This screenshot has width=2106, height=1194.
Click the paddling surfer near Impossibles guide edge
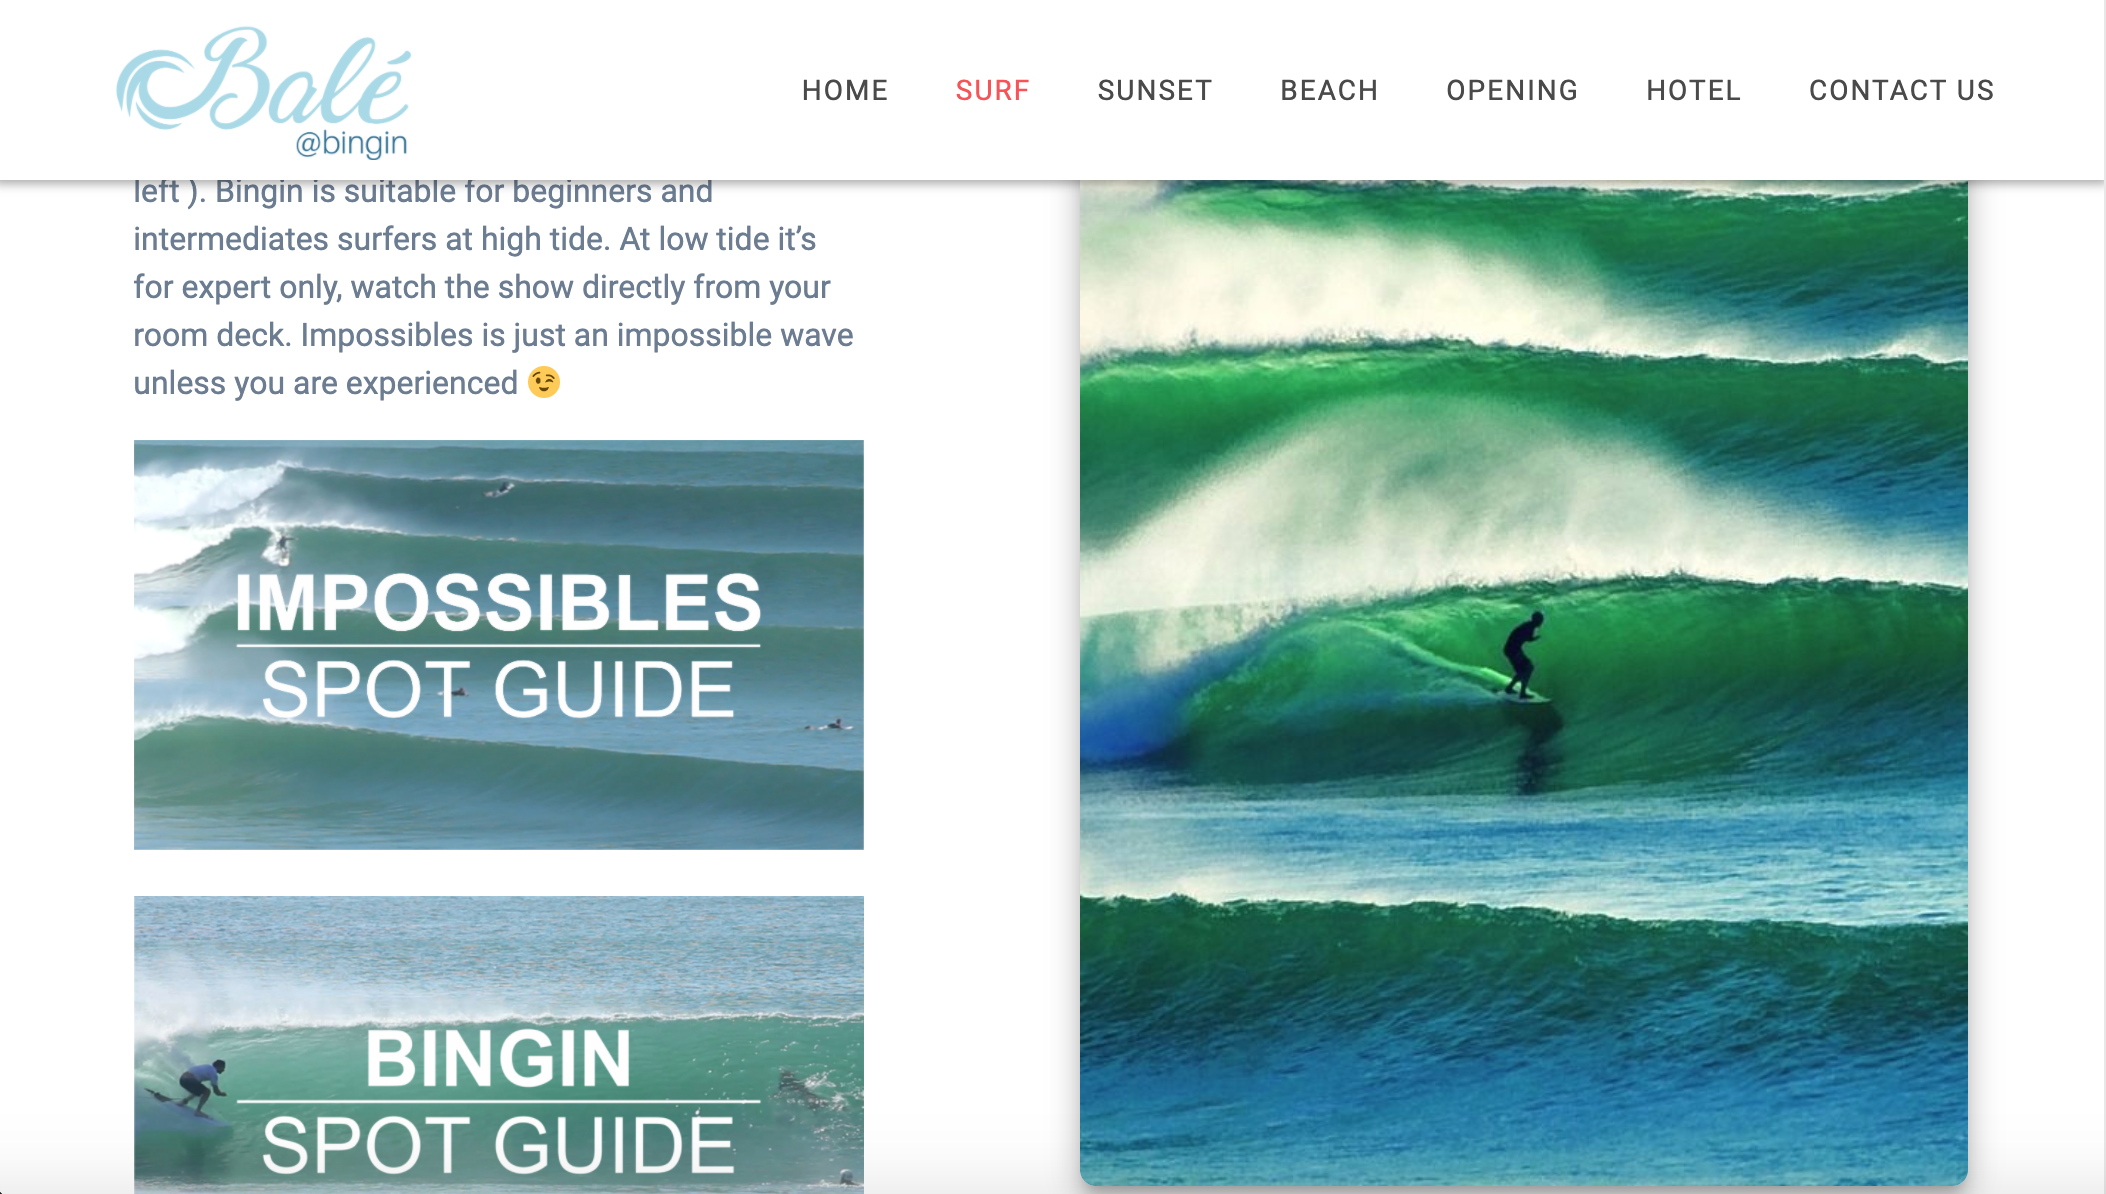830,725
